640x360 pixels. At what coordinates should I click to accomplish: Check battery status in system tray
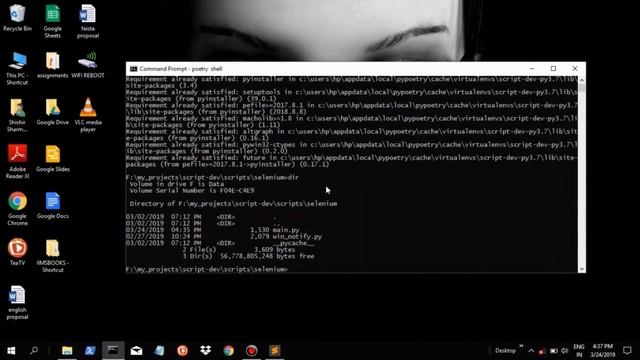click(x=553, y=351)
